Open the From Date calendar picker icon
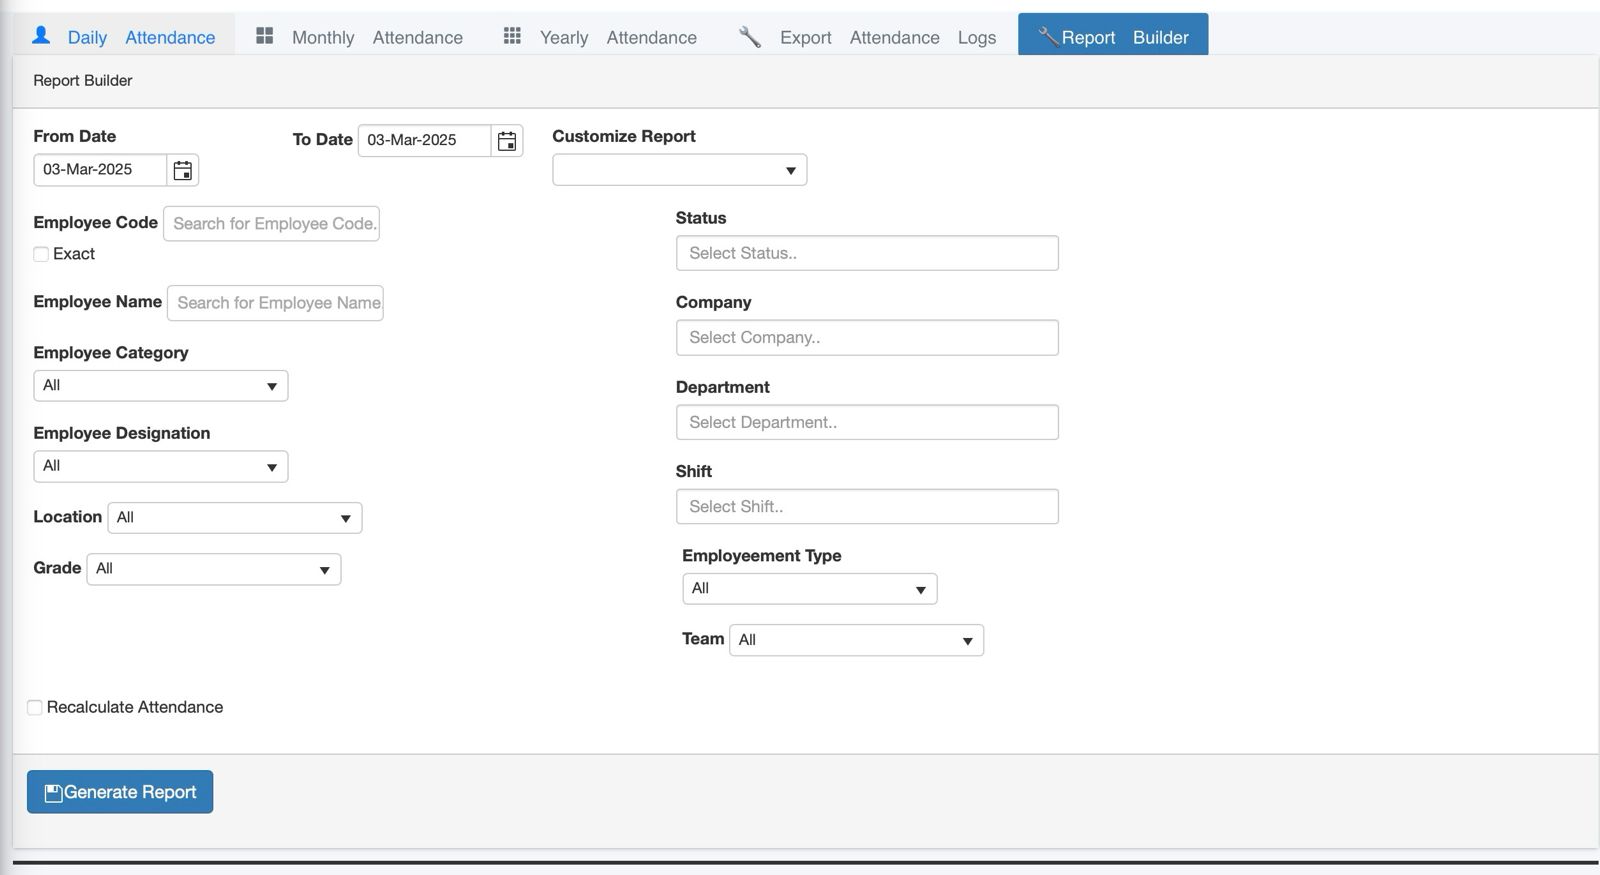This screenshot has width=1600, height=875. pyautogui.click(x=182, y=170)
